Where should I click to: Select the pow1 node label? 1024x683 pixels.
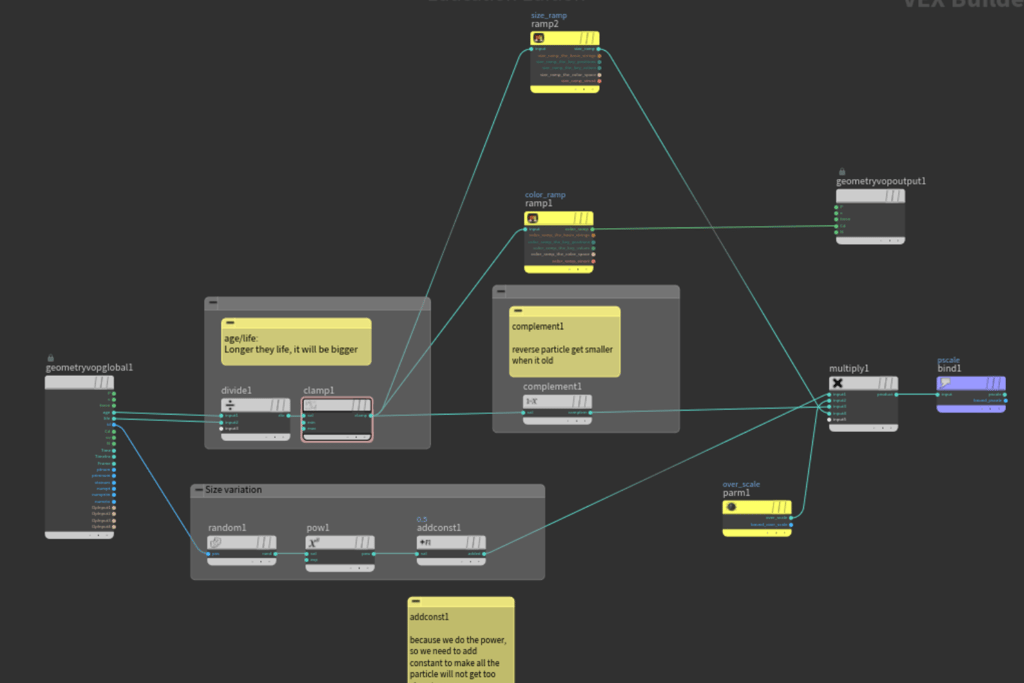coord(318,528)
